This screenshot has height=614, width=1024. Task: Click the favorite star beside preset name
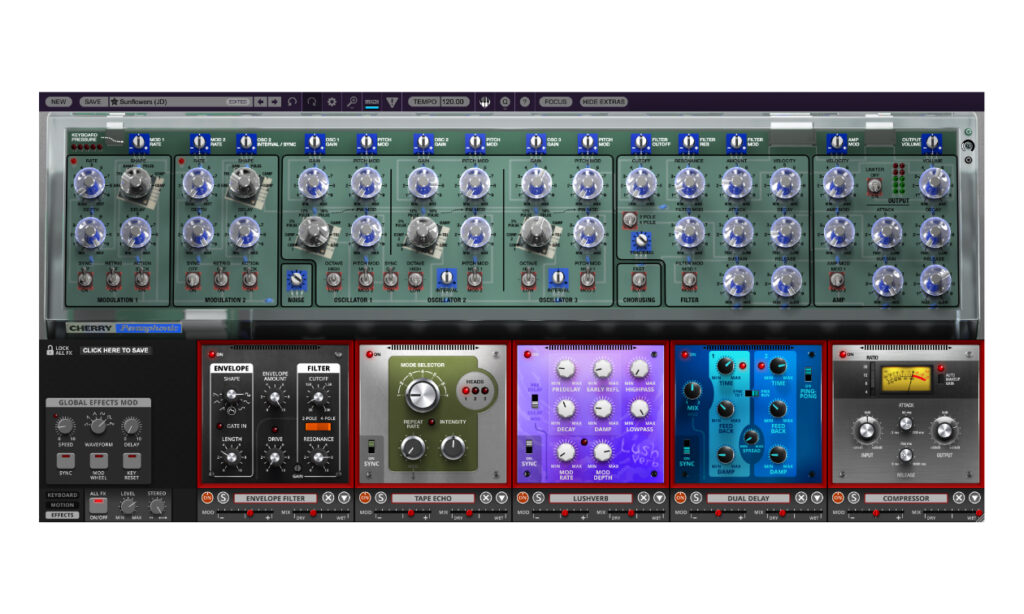coord(114,102)
